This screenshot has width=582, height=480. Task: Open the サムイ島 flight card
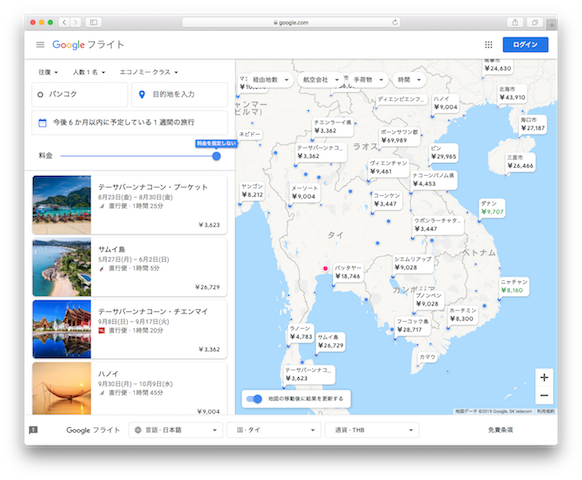point(130,267)
